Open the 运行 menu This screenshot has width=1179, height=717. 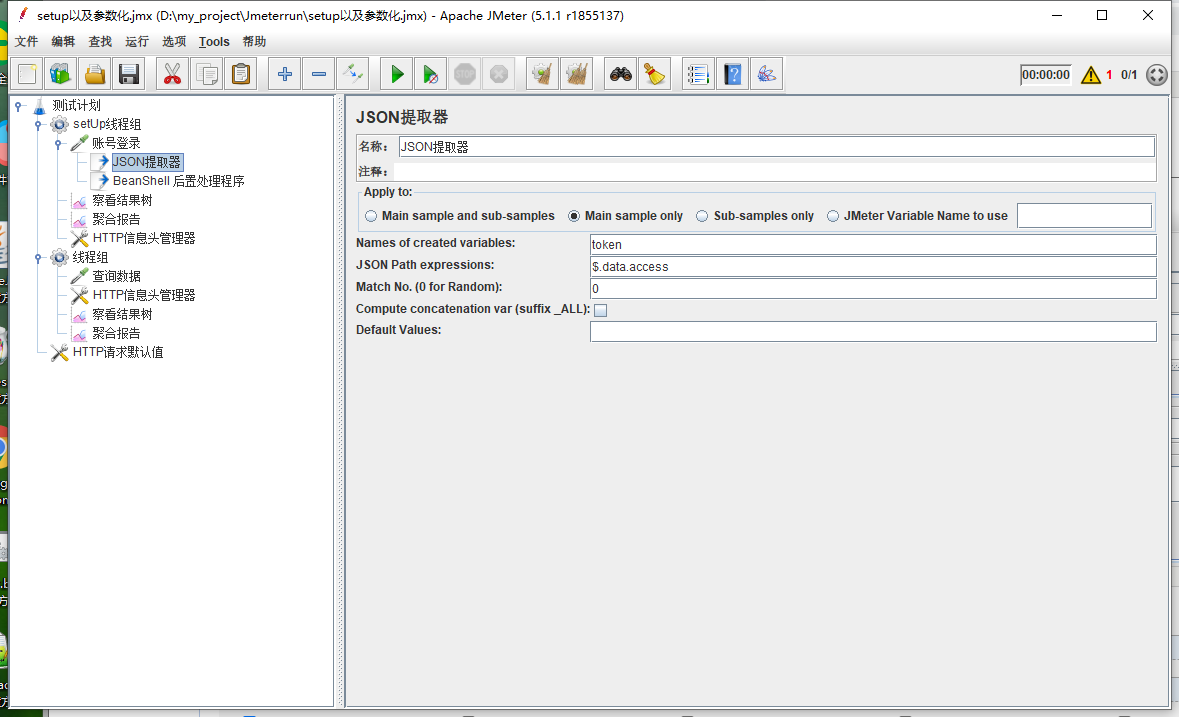(x=137, y=41)
